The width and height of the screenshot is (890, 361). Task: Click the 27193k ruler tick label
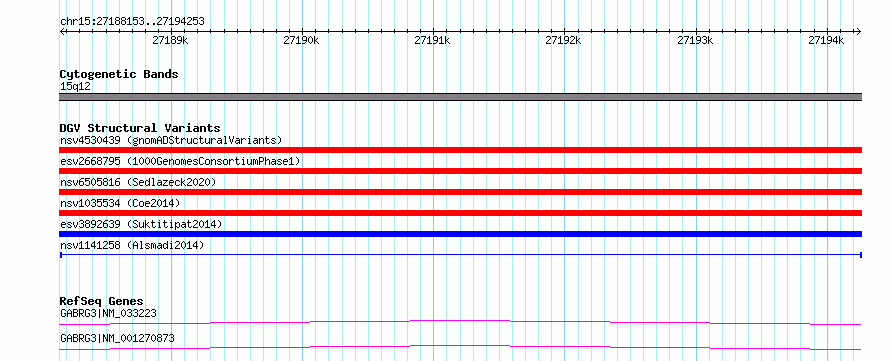[695, 40]
